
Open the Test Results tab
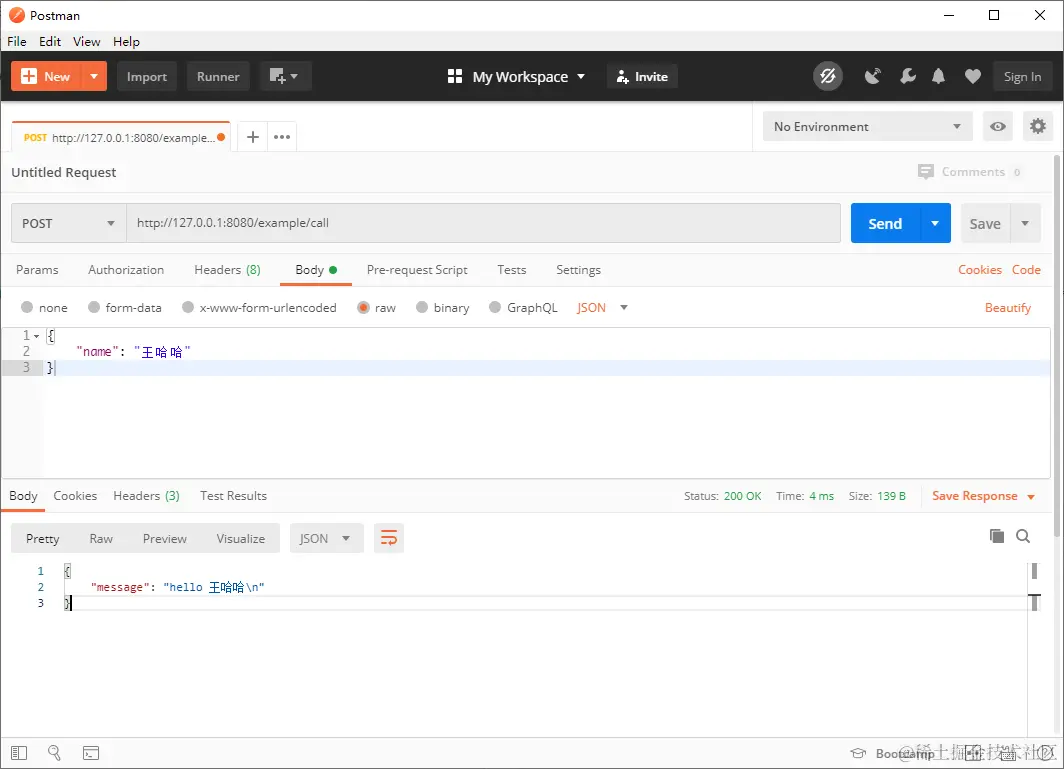(233, 495)
